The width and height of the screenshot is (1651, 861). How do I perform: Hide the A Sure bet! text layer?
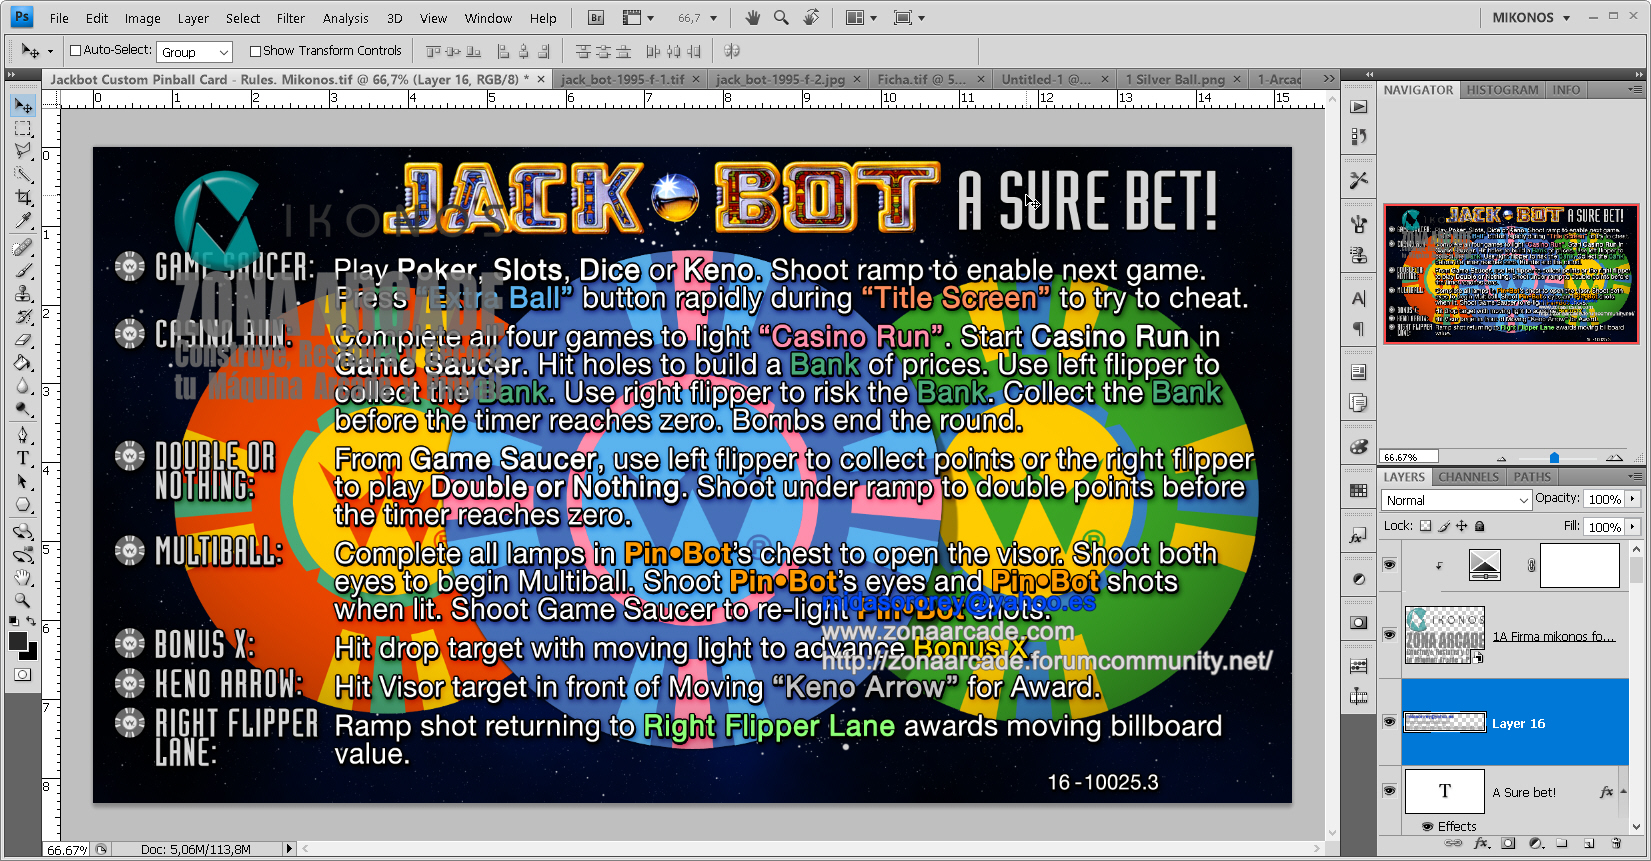(1389, 791)
